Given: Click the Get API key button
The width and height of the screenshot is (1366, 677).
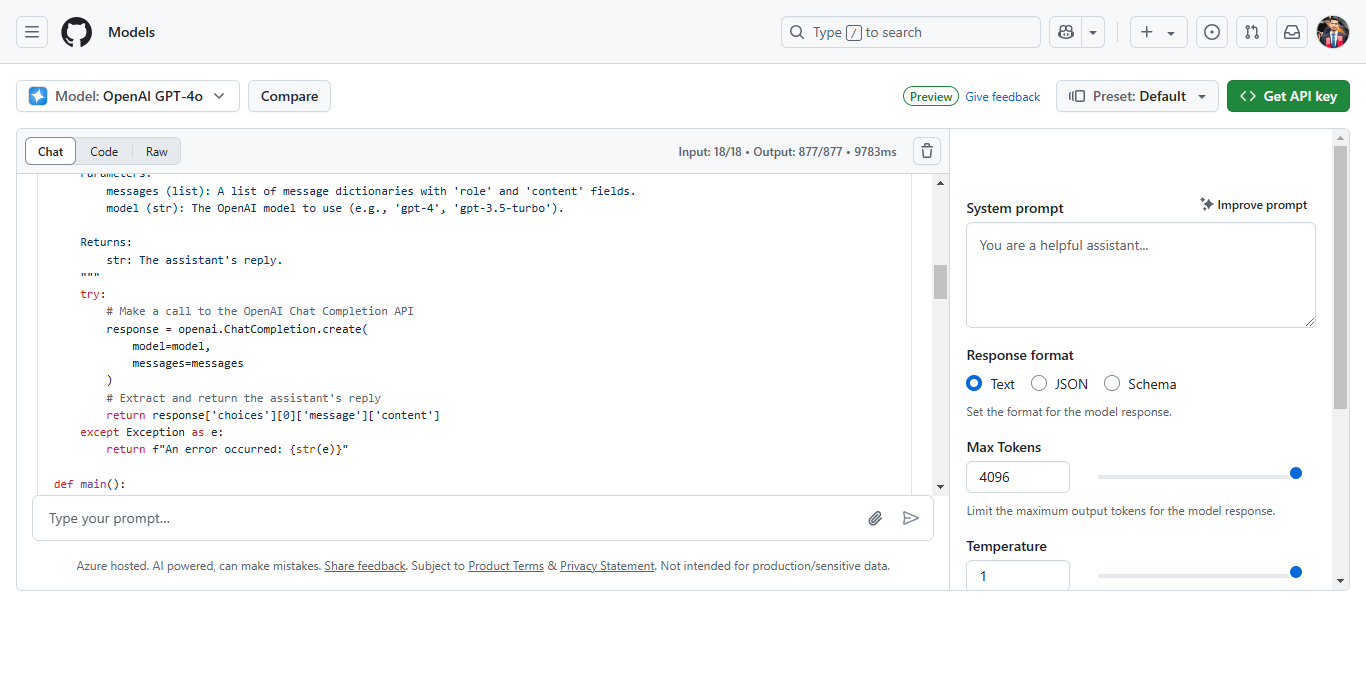Looking at the screenshot, I should point(1288,96).
